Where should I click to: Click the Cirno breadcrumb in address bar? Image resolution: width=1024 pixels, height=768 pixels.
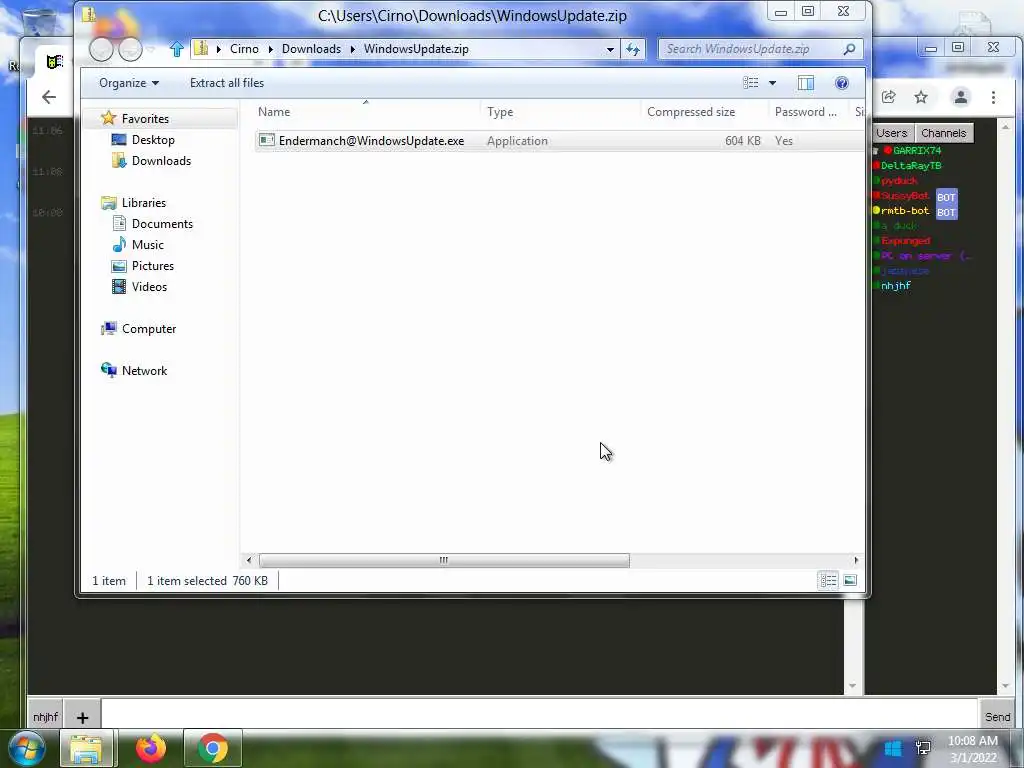(x=244, y=49)
